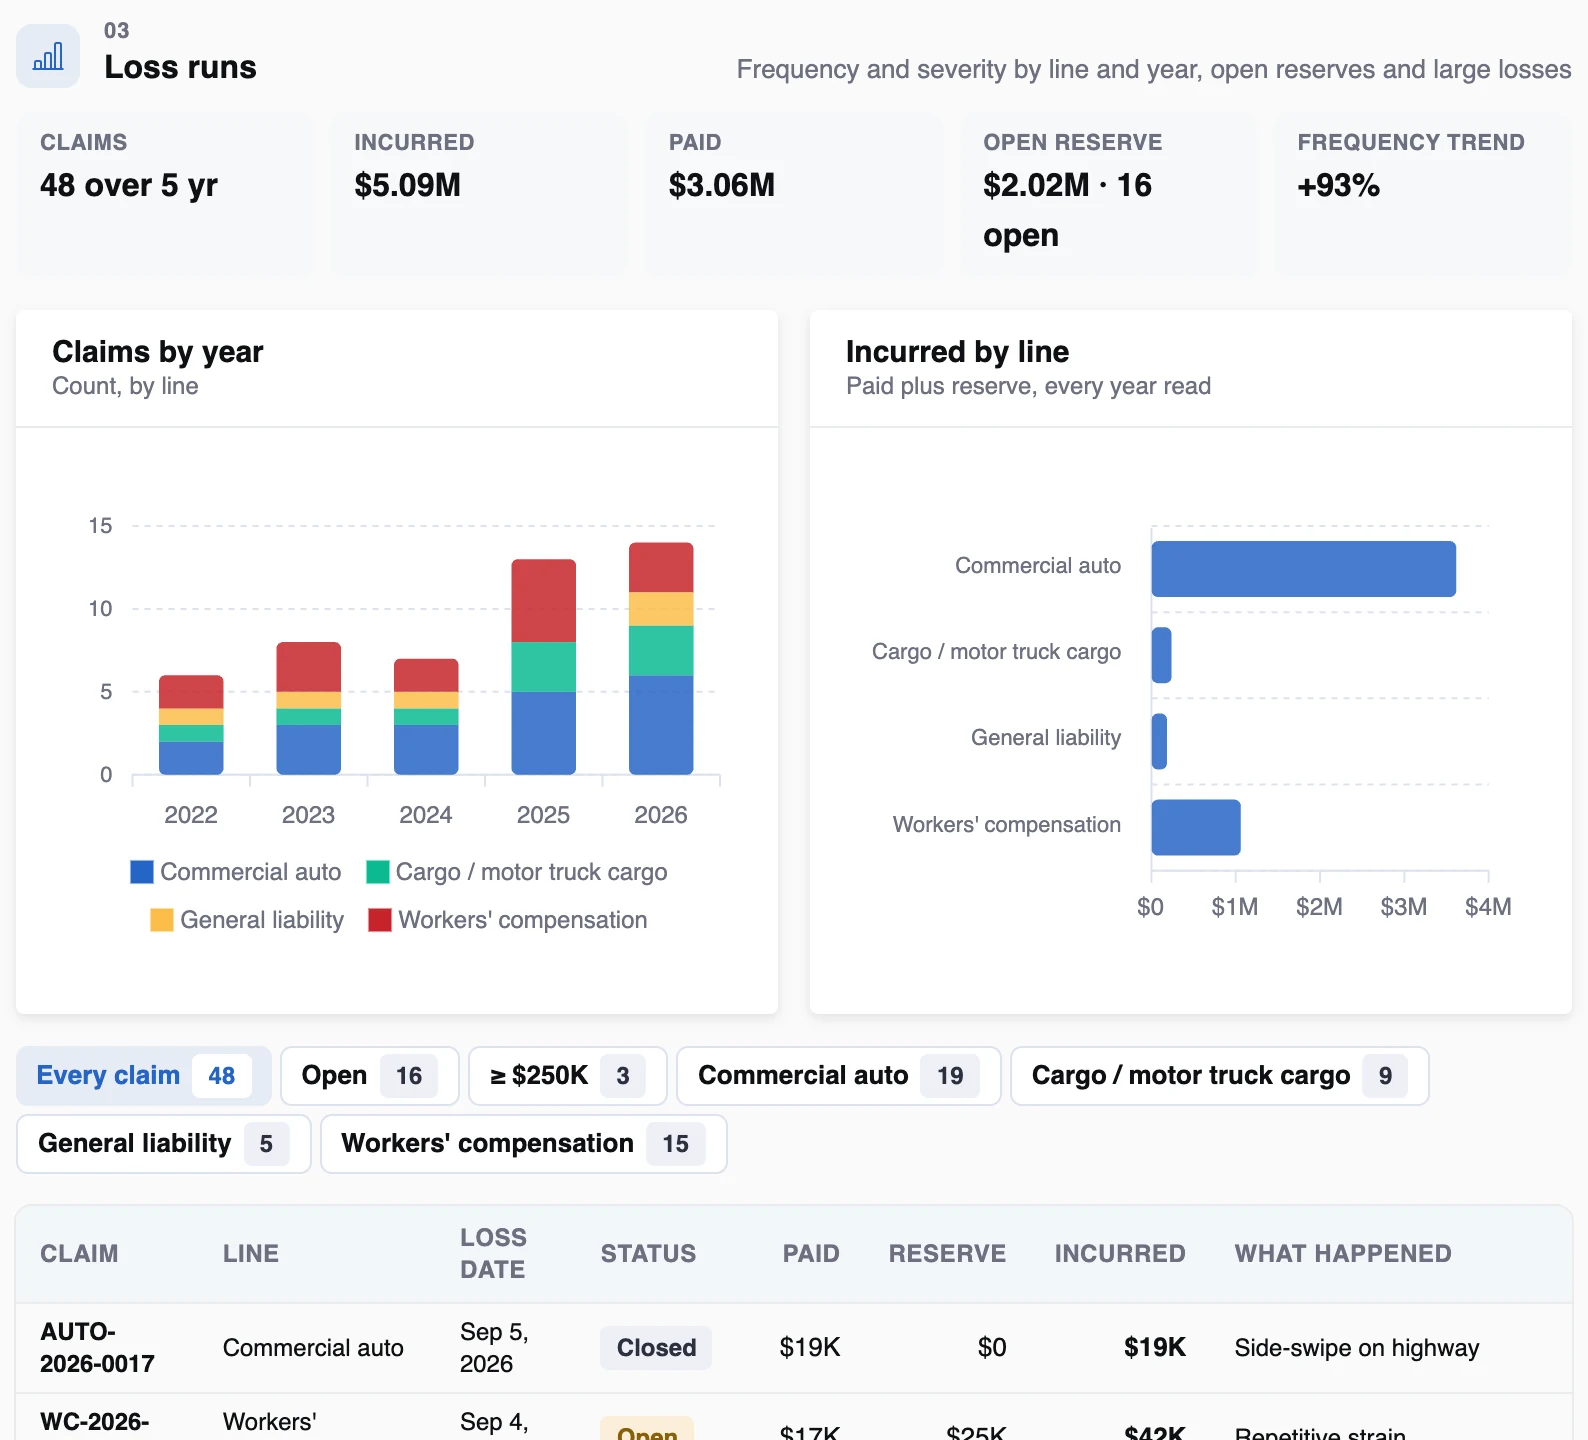
Task: Toggle Cargo / motor truck cargo legend swatch
Action: point(378,872)
